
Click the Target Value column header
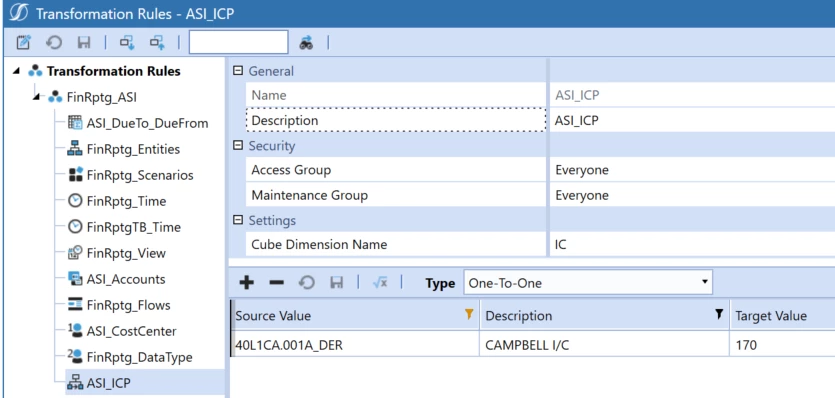(x=771, y=316)
